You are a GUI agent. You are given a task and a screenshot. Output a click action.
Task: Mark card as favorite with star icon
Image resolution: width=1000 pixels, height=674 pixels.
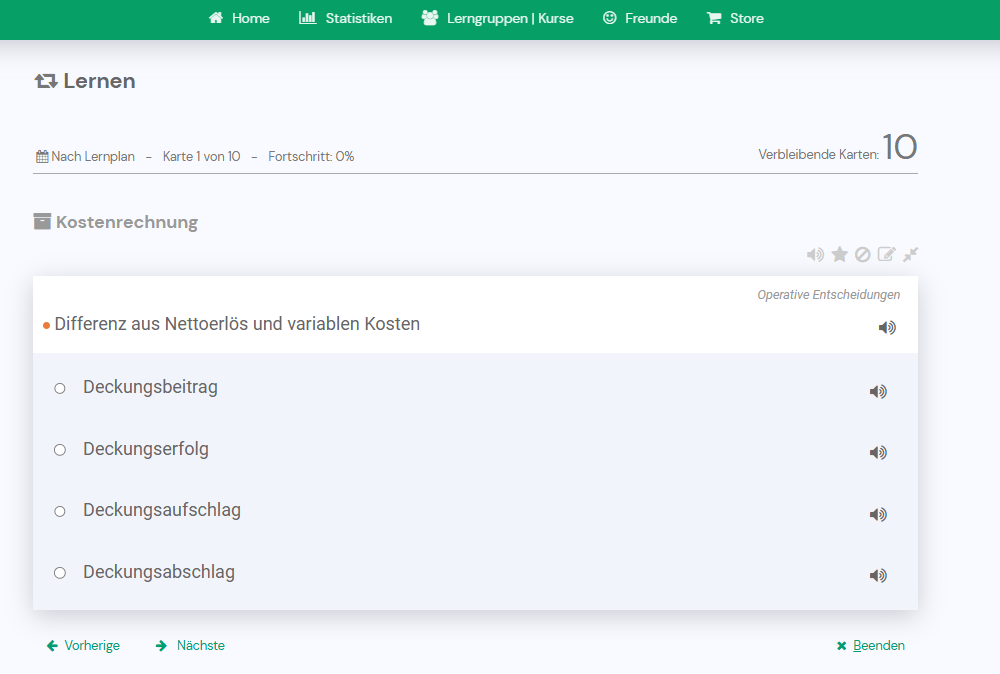839,255
